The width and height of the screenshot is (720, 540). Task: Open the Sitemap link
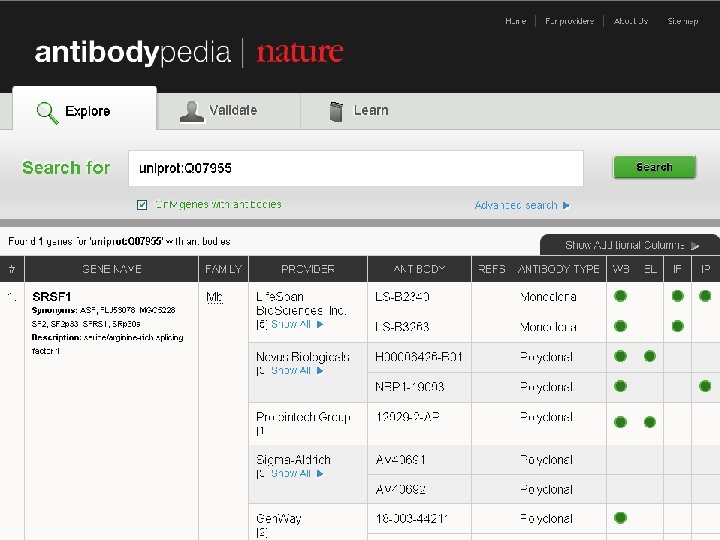click(683, 21)
